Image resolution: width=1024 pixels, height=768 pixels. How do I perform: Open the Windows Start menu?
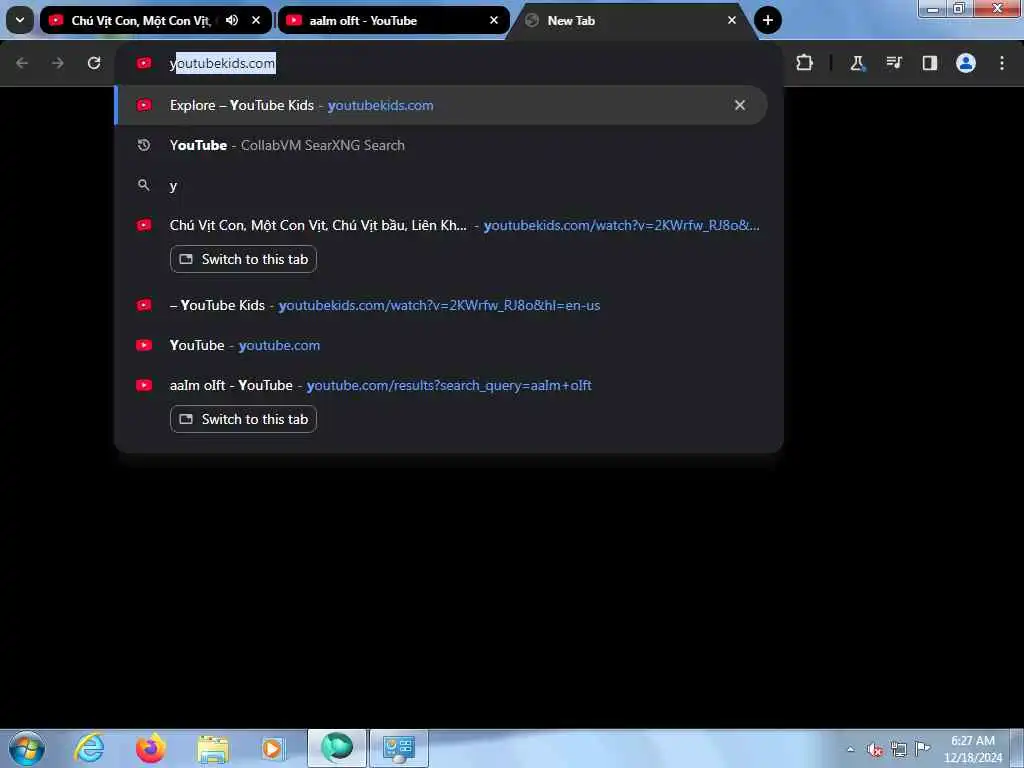(27, 748)
